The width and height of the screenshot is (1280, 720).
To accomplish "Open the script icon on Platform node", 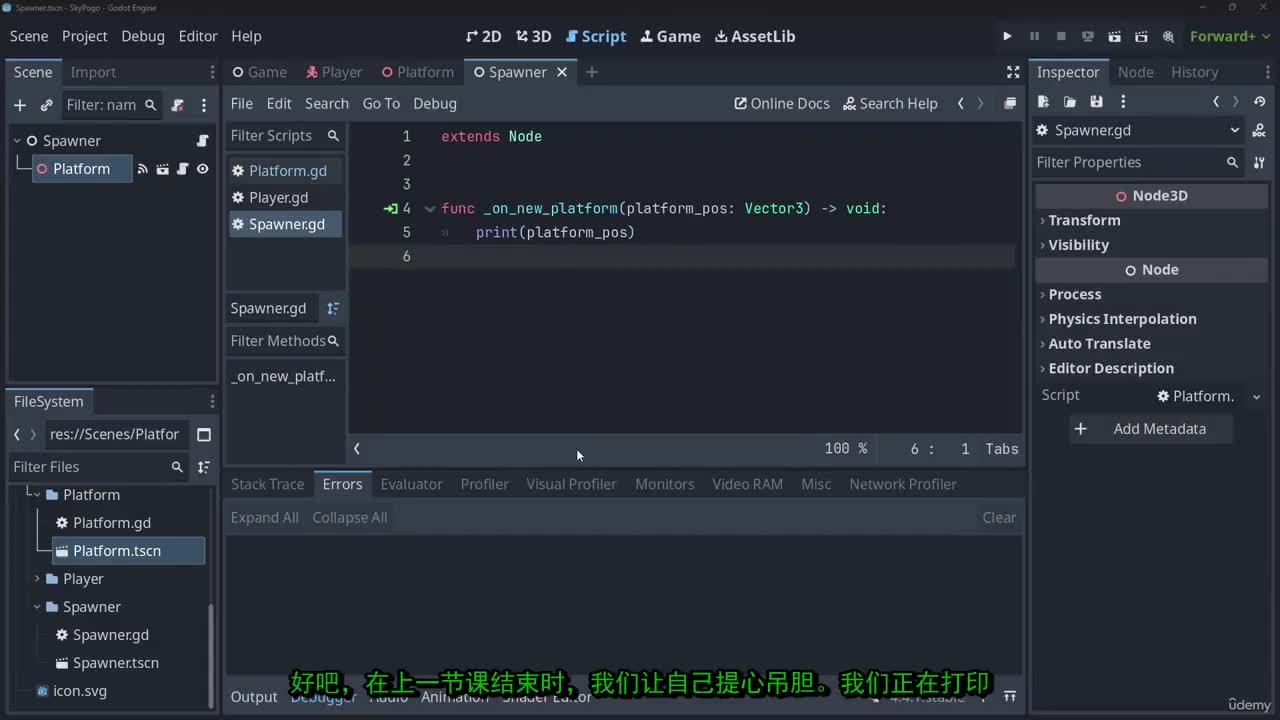I will point(182,169).
